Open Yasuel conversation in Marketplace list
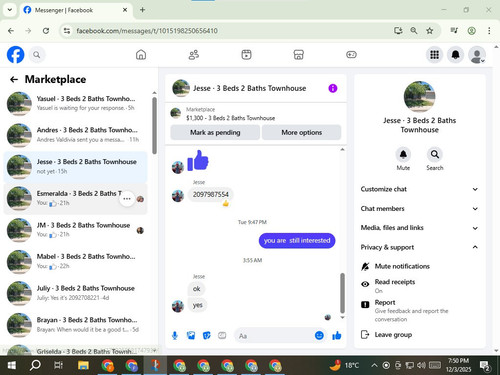 point(75,103)
